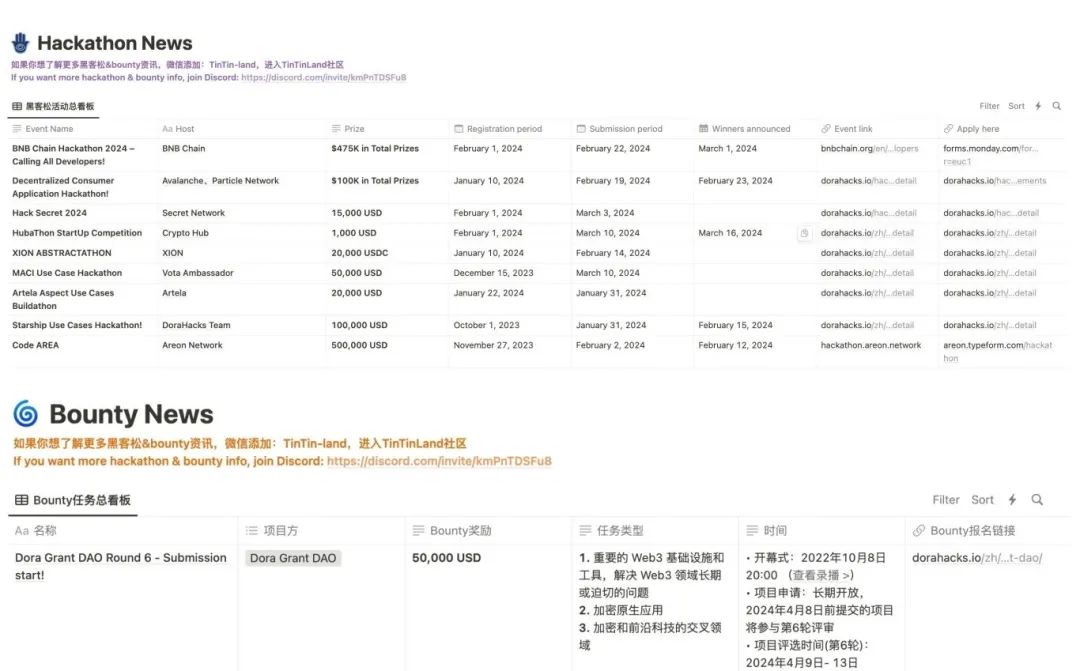The height and width of the screenshot is (671, 1080).
Task: Click the Prize column header
Action: point(354,129)
